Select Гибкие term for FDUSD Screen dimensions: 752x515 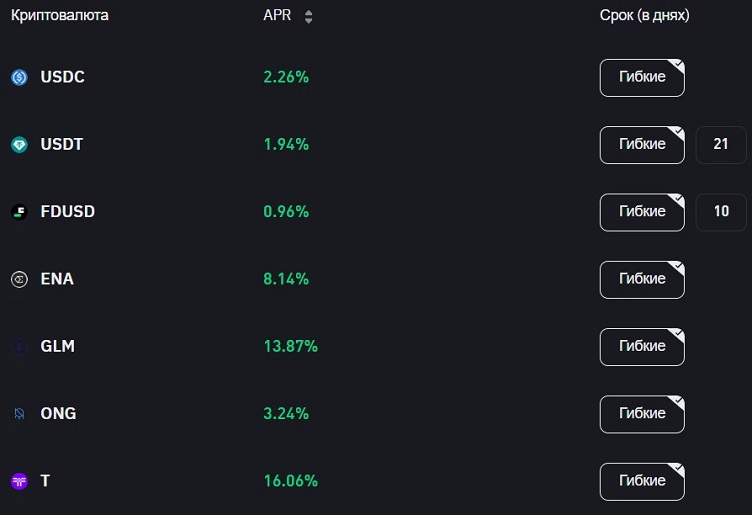(642, 212)
